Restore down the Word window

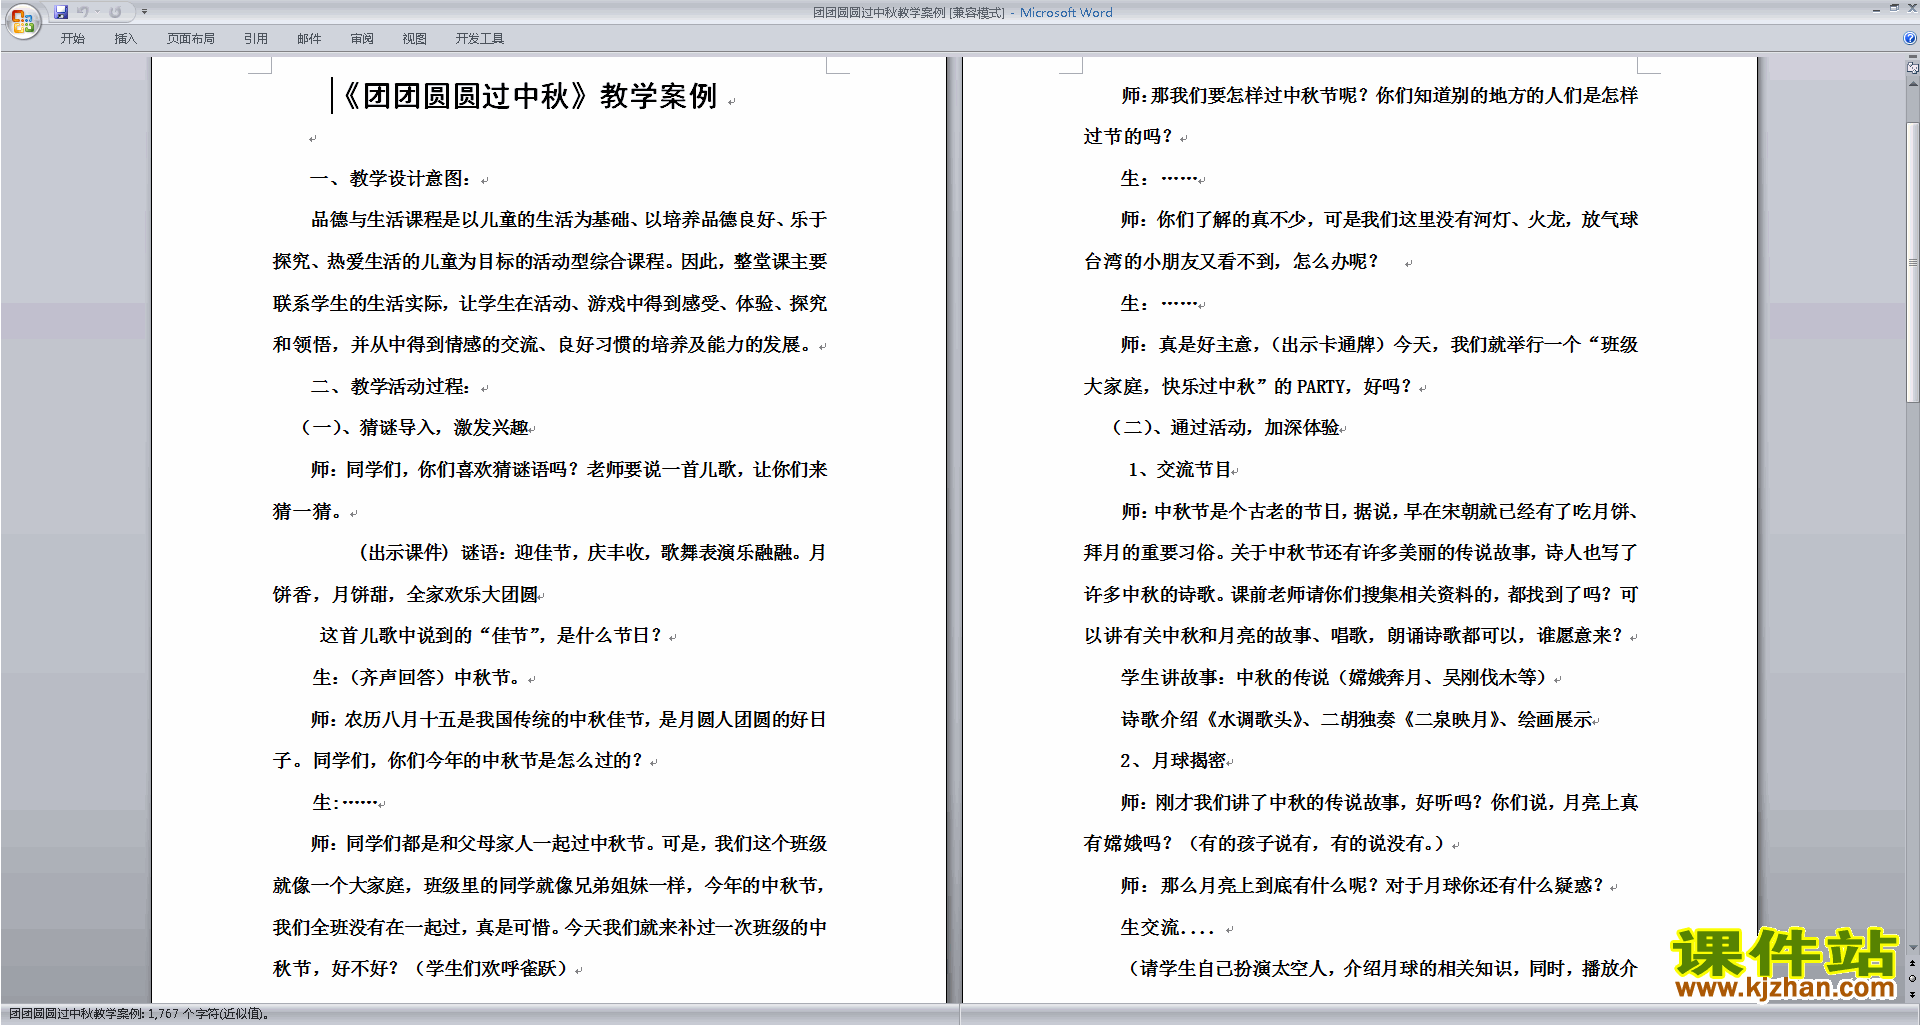(x=1894, y=8)
